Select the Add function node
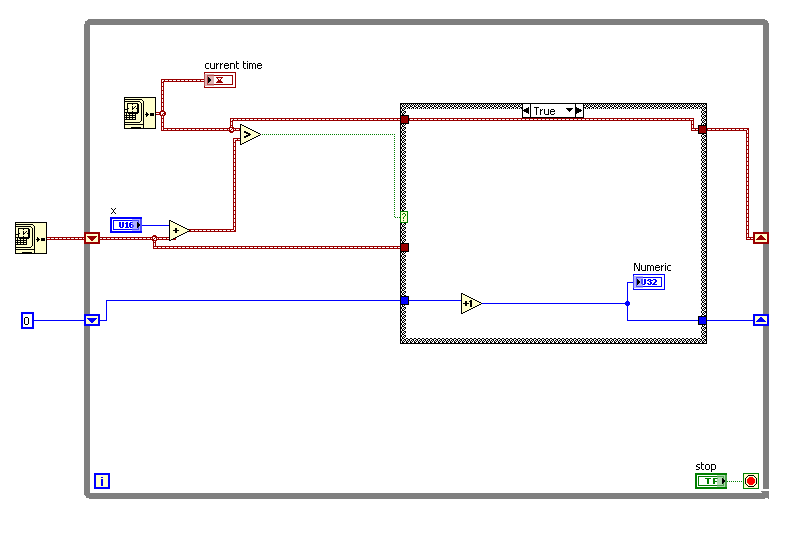Viewport: 802px width, 543px height. pos(179,231)
